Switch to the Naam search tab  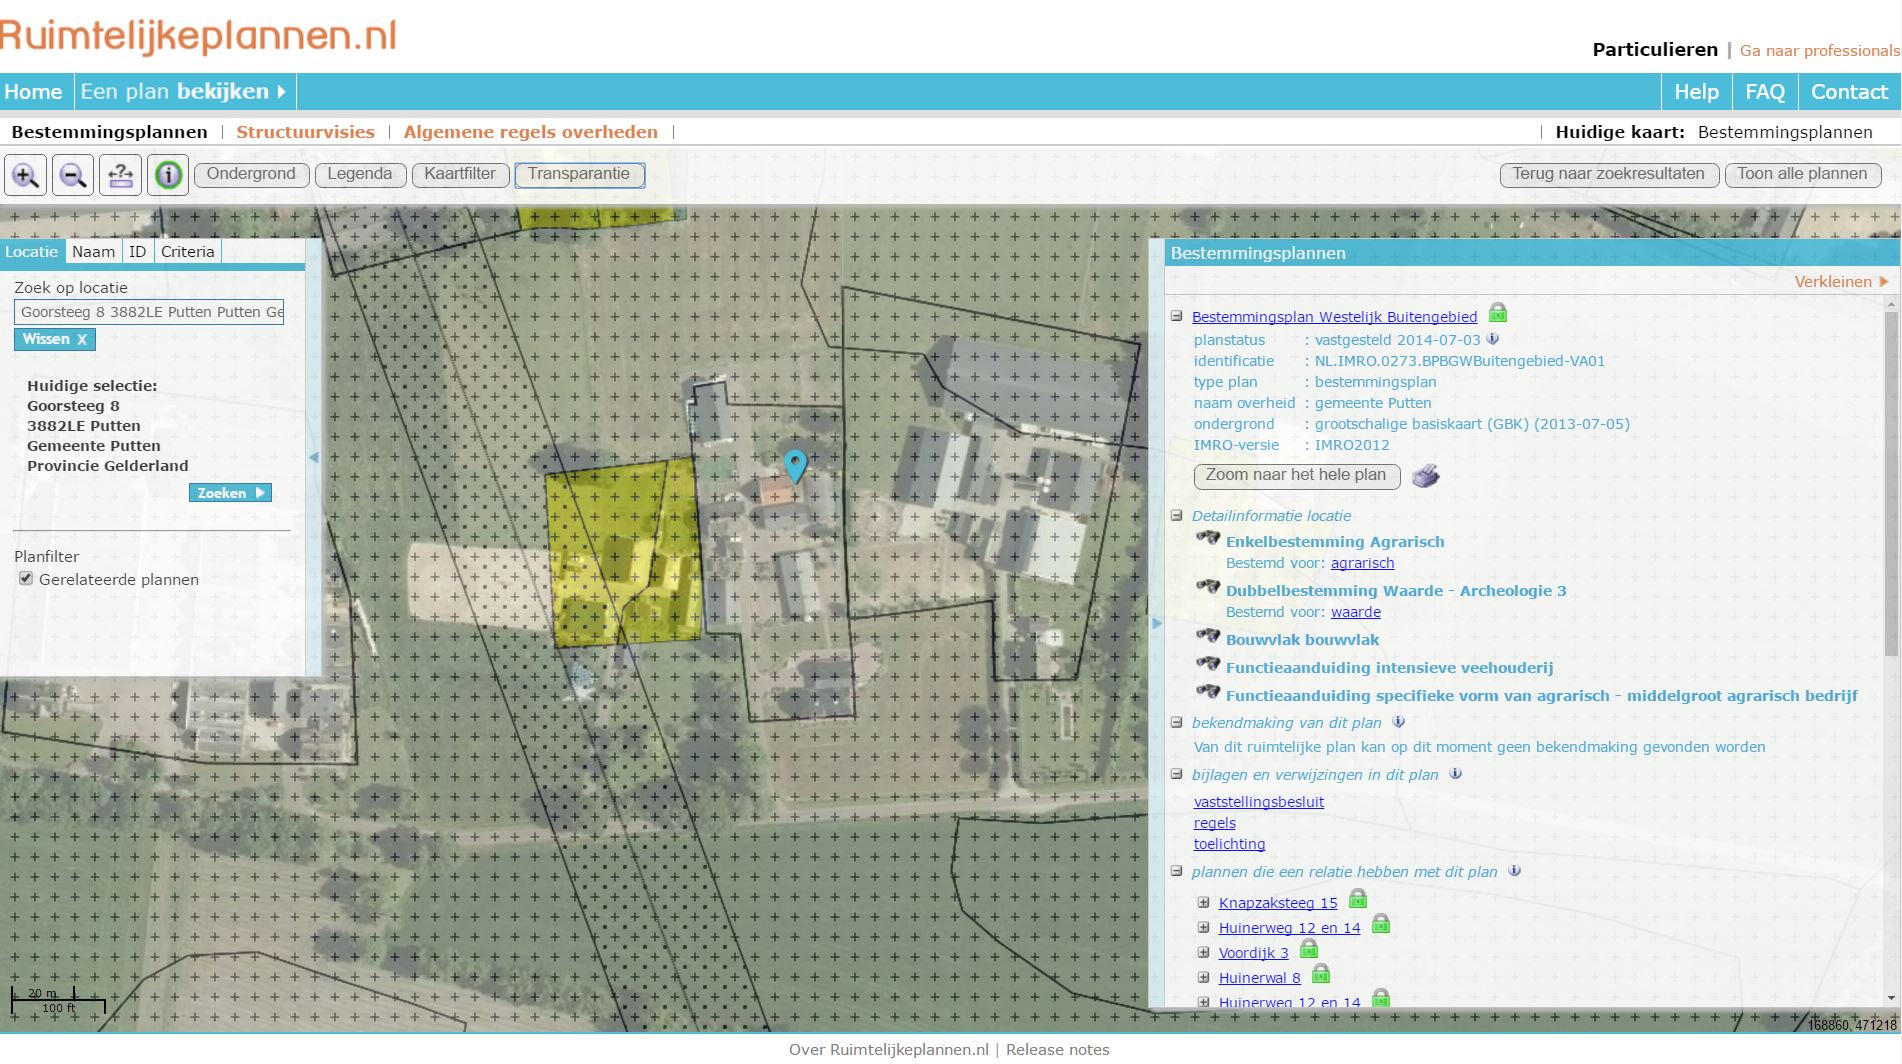tap(92, 251)
